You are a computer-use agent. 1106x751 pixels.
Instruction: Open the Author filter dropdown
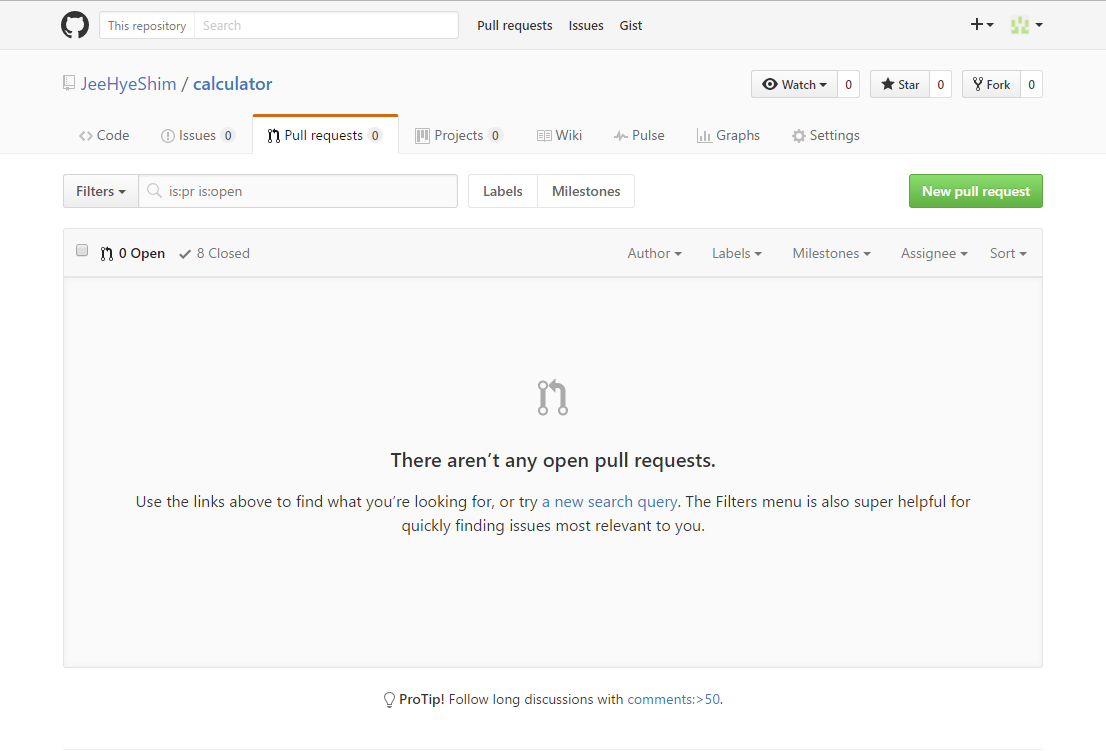coord(654,253)
